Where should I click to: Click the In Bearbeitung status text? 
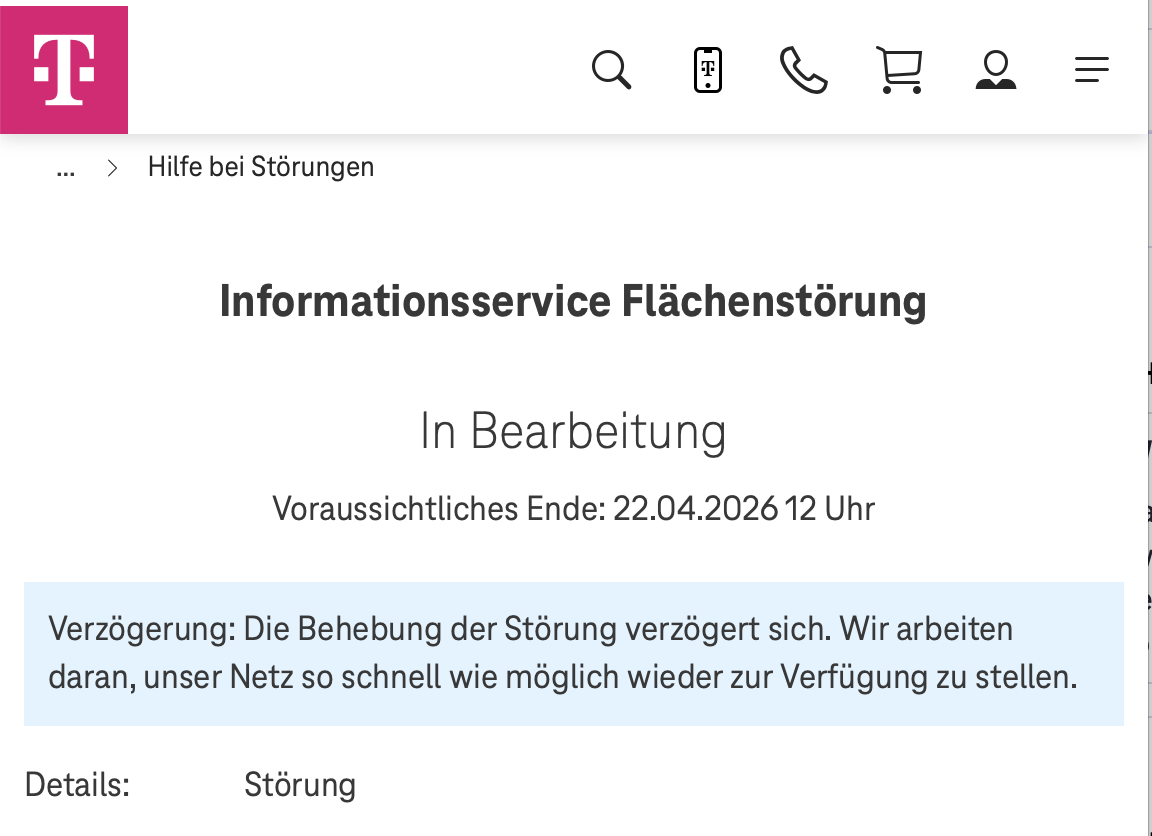[x=573, y=432]
